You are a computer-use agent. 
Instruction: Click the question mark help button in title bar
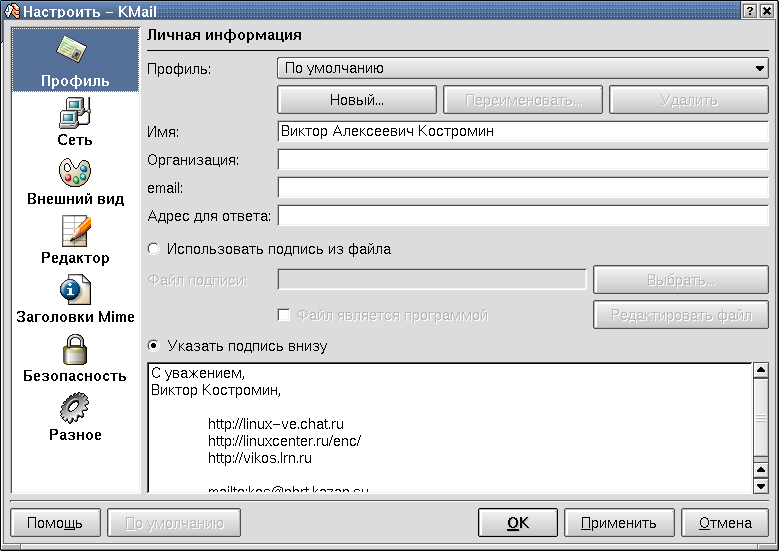pos(749,10)
